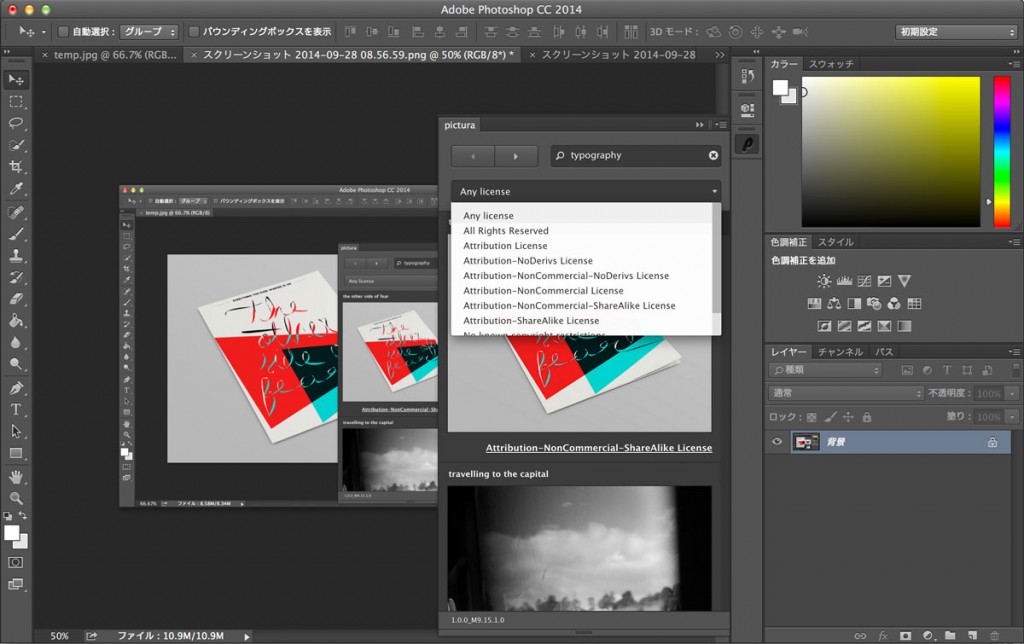Toggle lock image pixels
The height and width of the screenshot is (644, 1024).
pyautogui.click(x=830, y=417)
